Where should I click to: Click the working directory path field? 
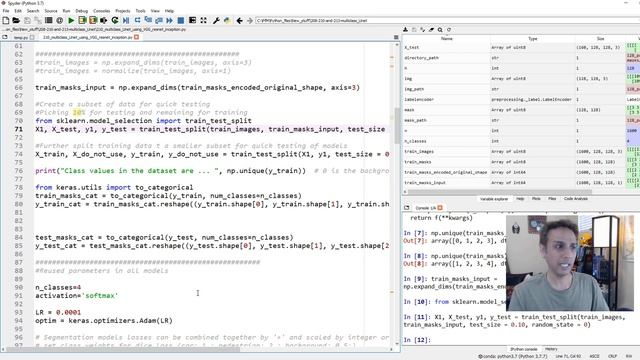(x=447, y=20)
